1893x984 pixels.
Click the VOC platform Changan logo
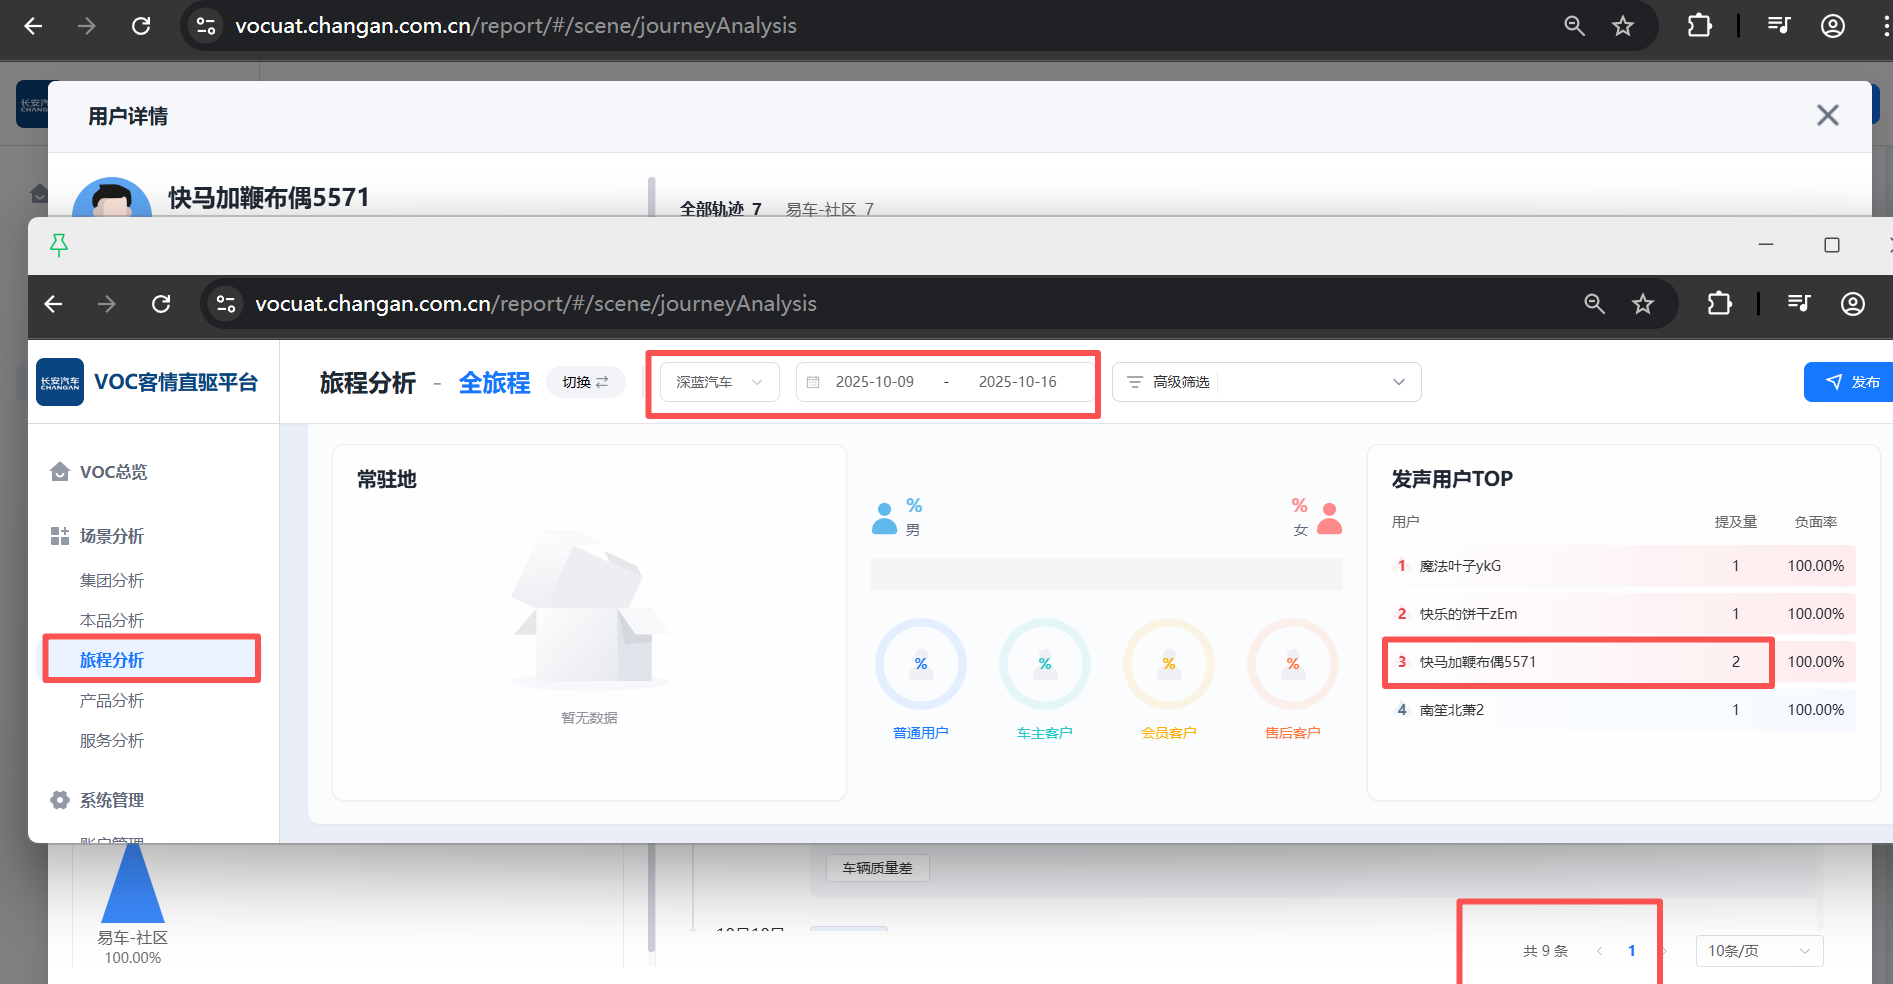pyautogui.click(x=60, y=382)
